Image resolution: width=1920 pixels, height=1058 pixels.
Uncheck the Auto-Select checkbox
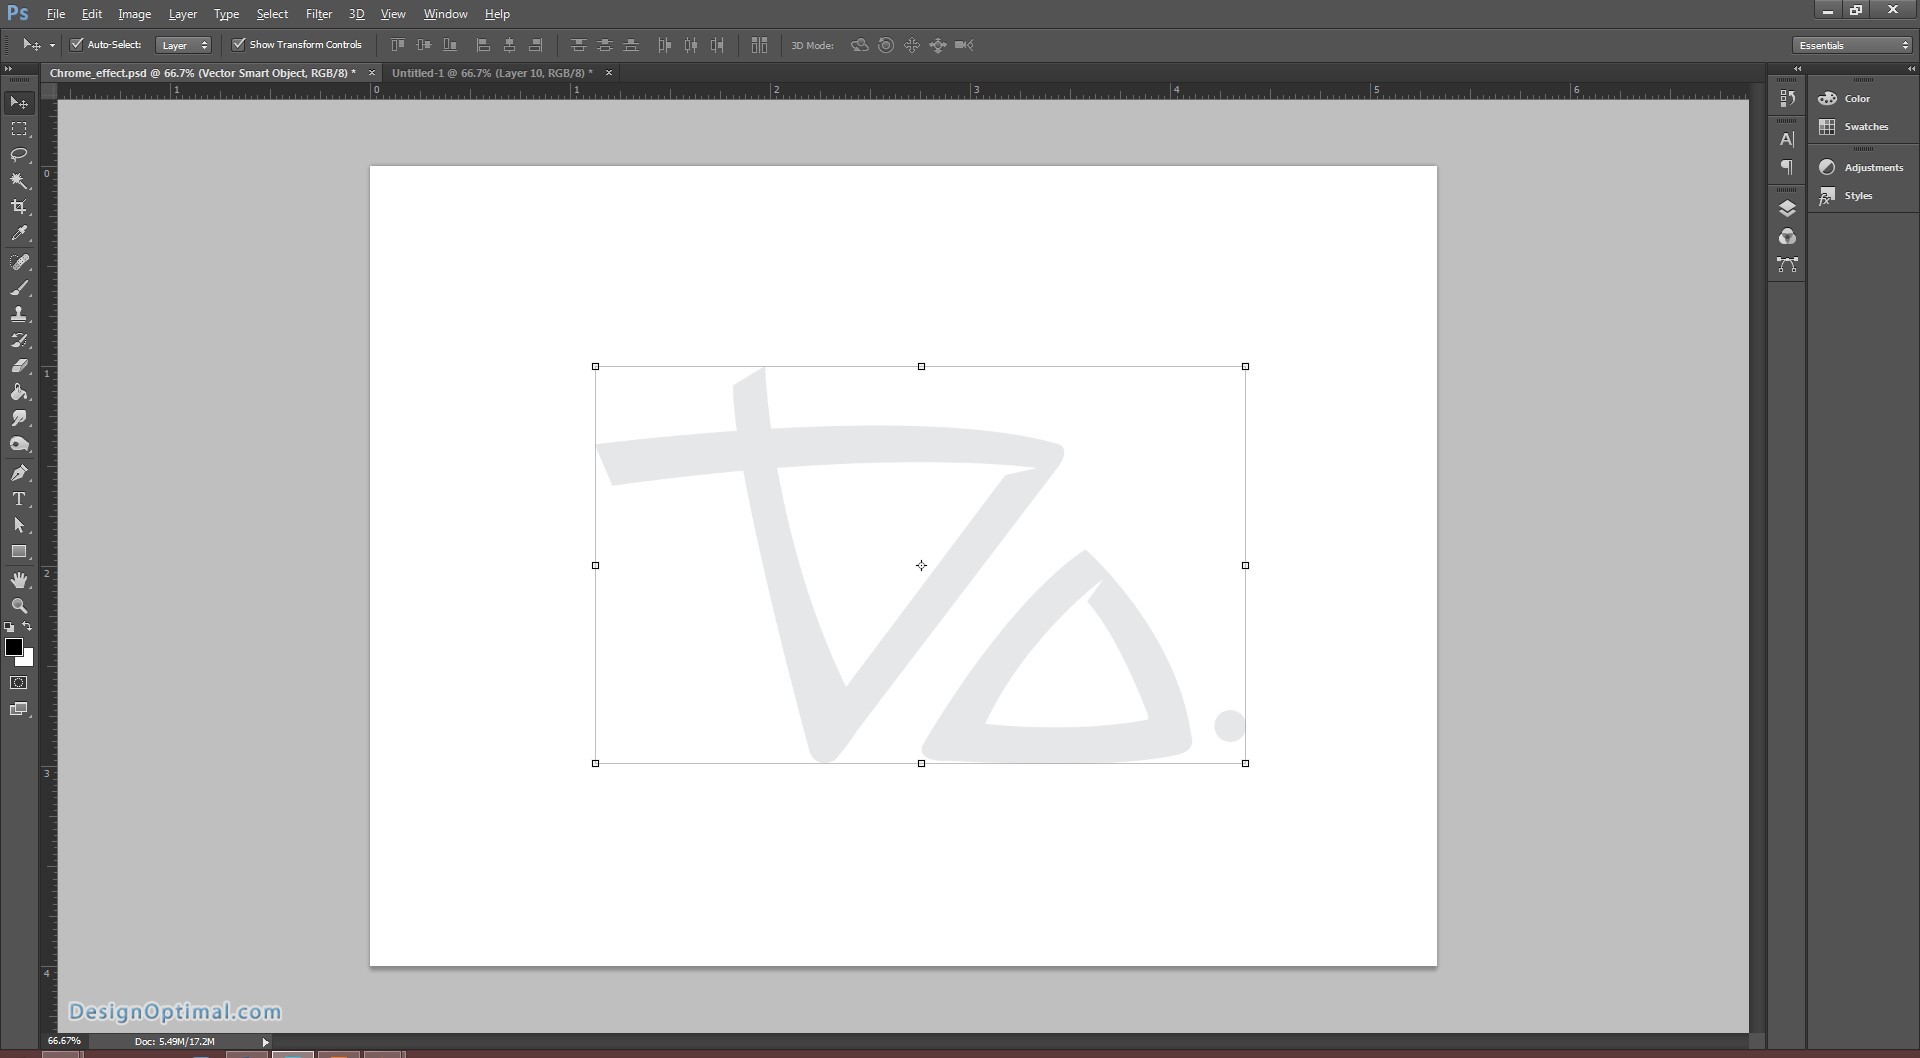tap(76, 44)
